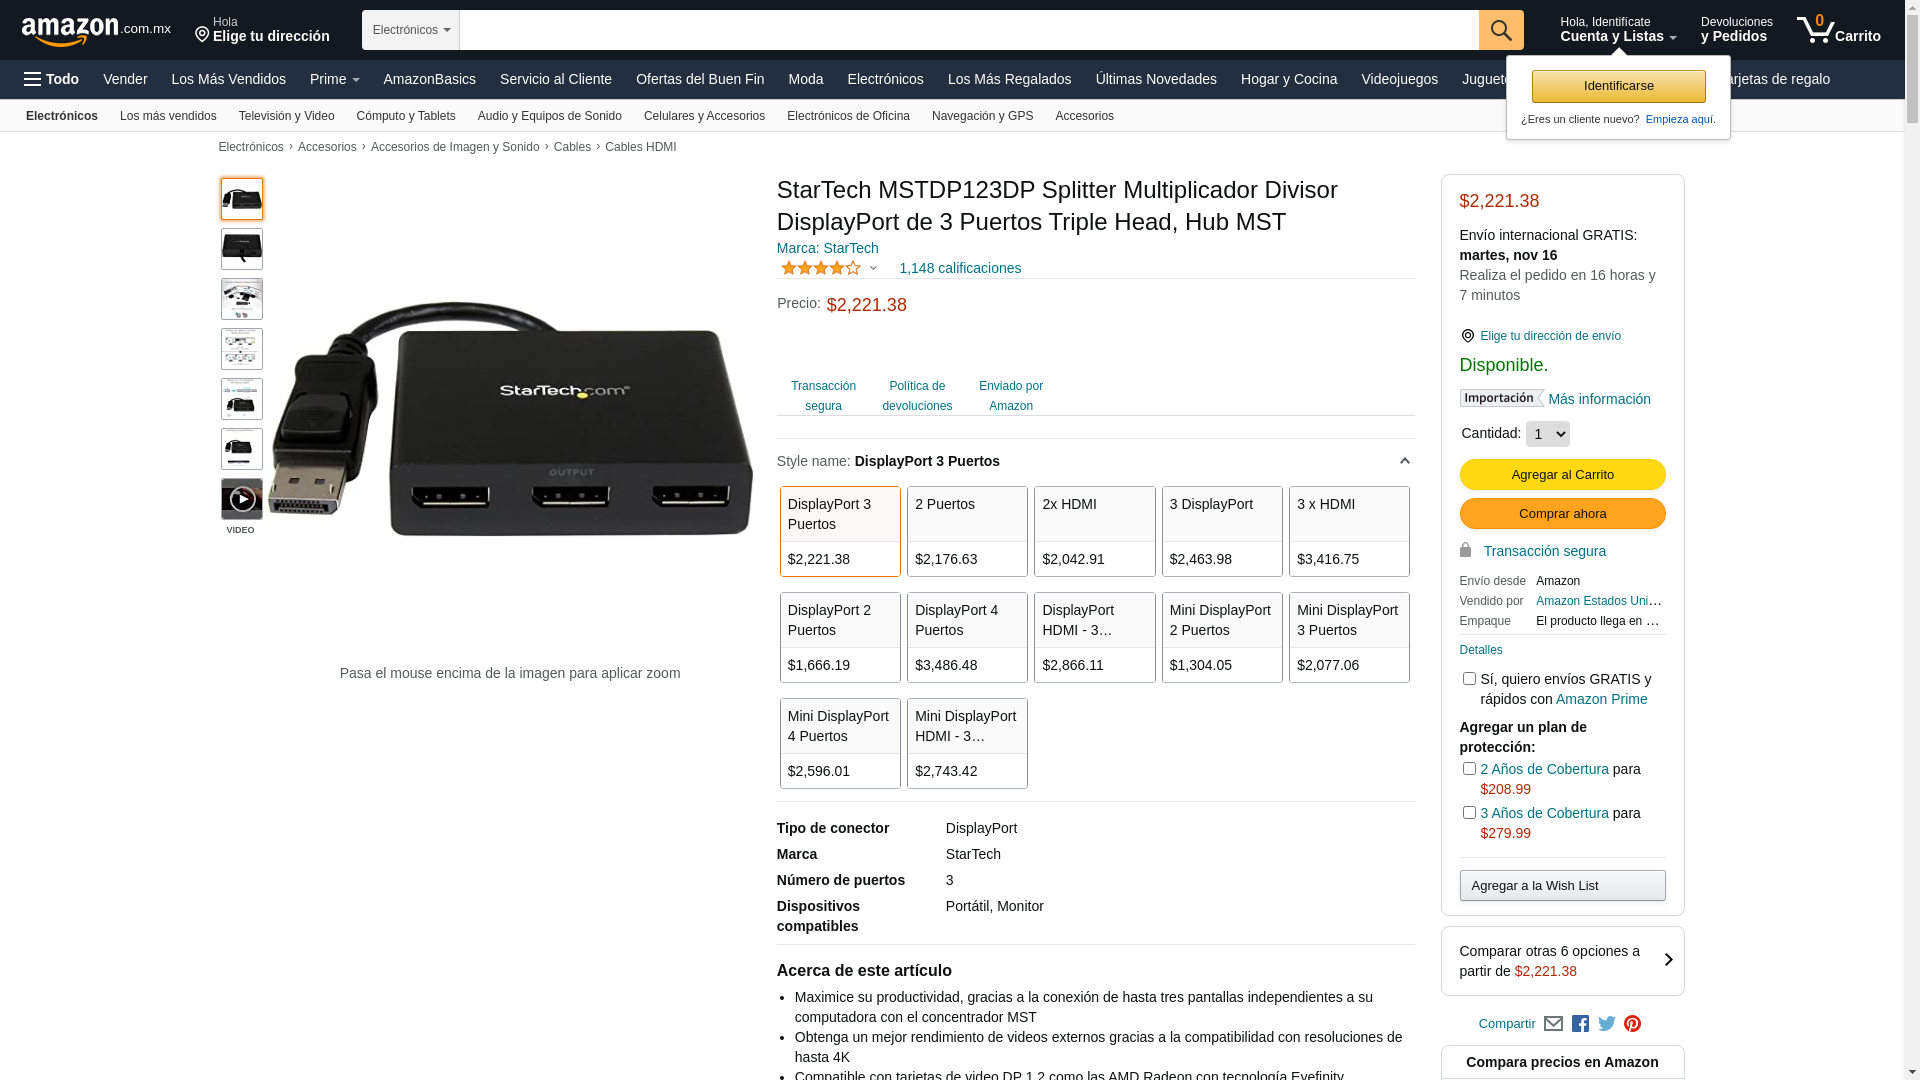Share product on Twitter icon
Image resolution: width=1920 pixels, height=1080 pixels.
(1606, 1023)
